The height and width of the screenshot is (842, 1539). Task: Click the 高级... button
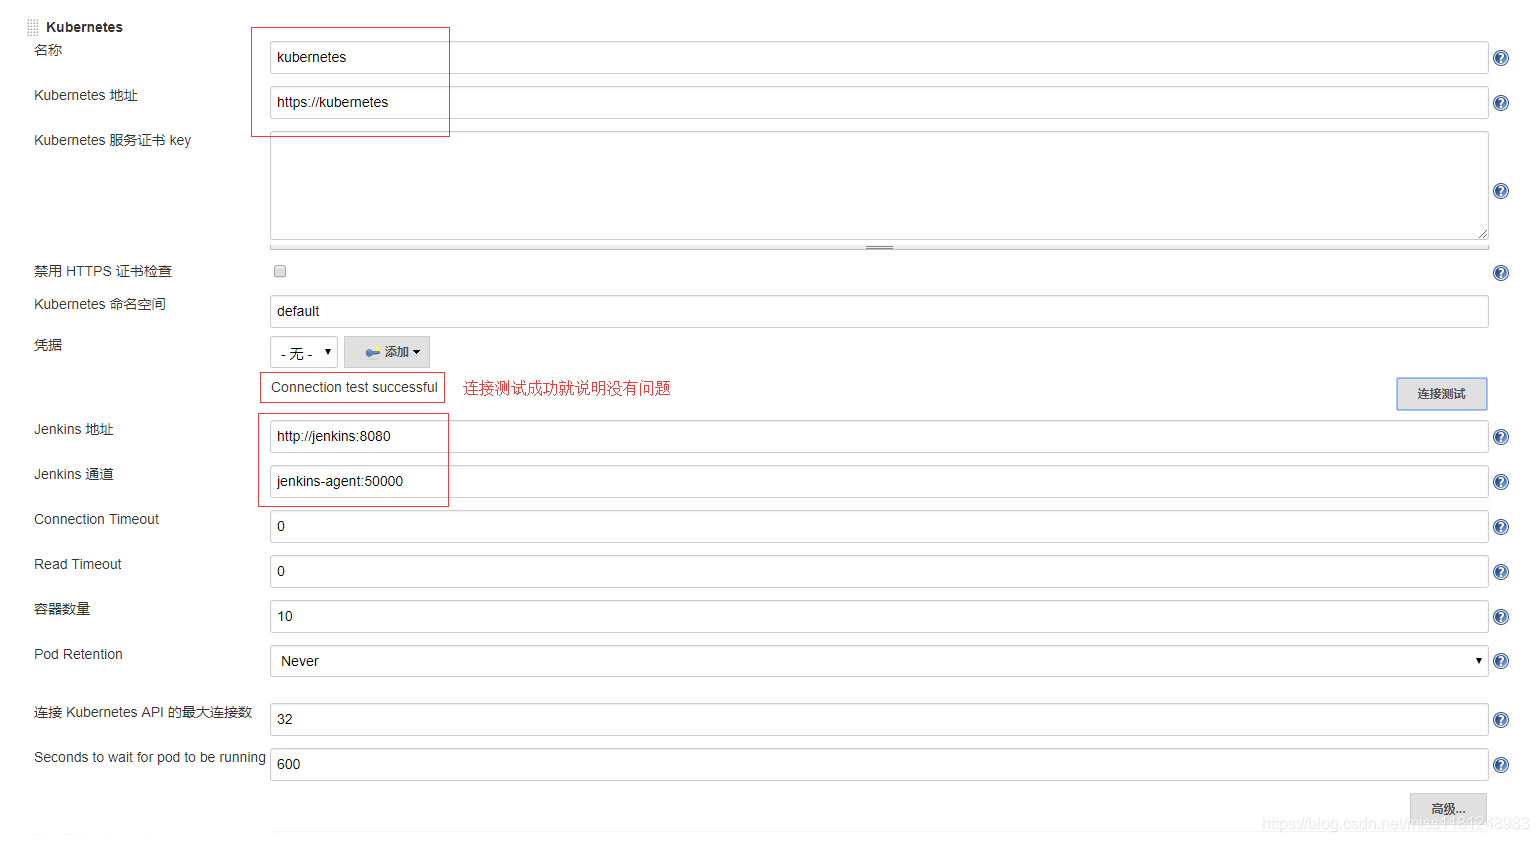tap(1448, 808)
